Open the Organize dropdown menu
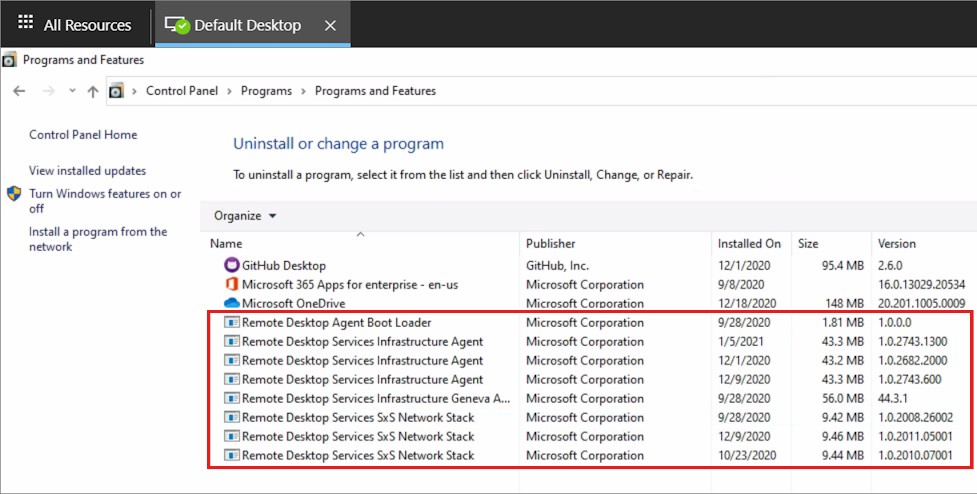Viewport: 977px width, 494px height. tap(245, 216)
